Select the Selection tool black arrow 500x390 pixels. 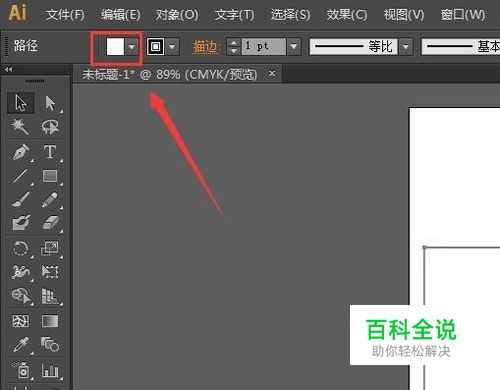21,102
